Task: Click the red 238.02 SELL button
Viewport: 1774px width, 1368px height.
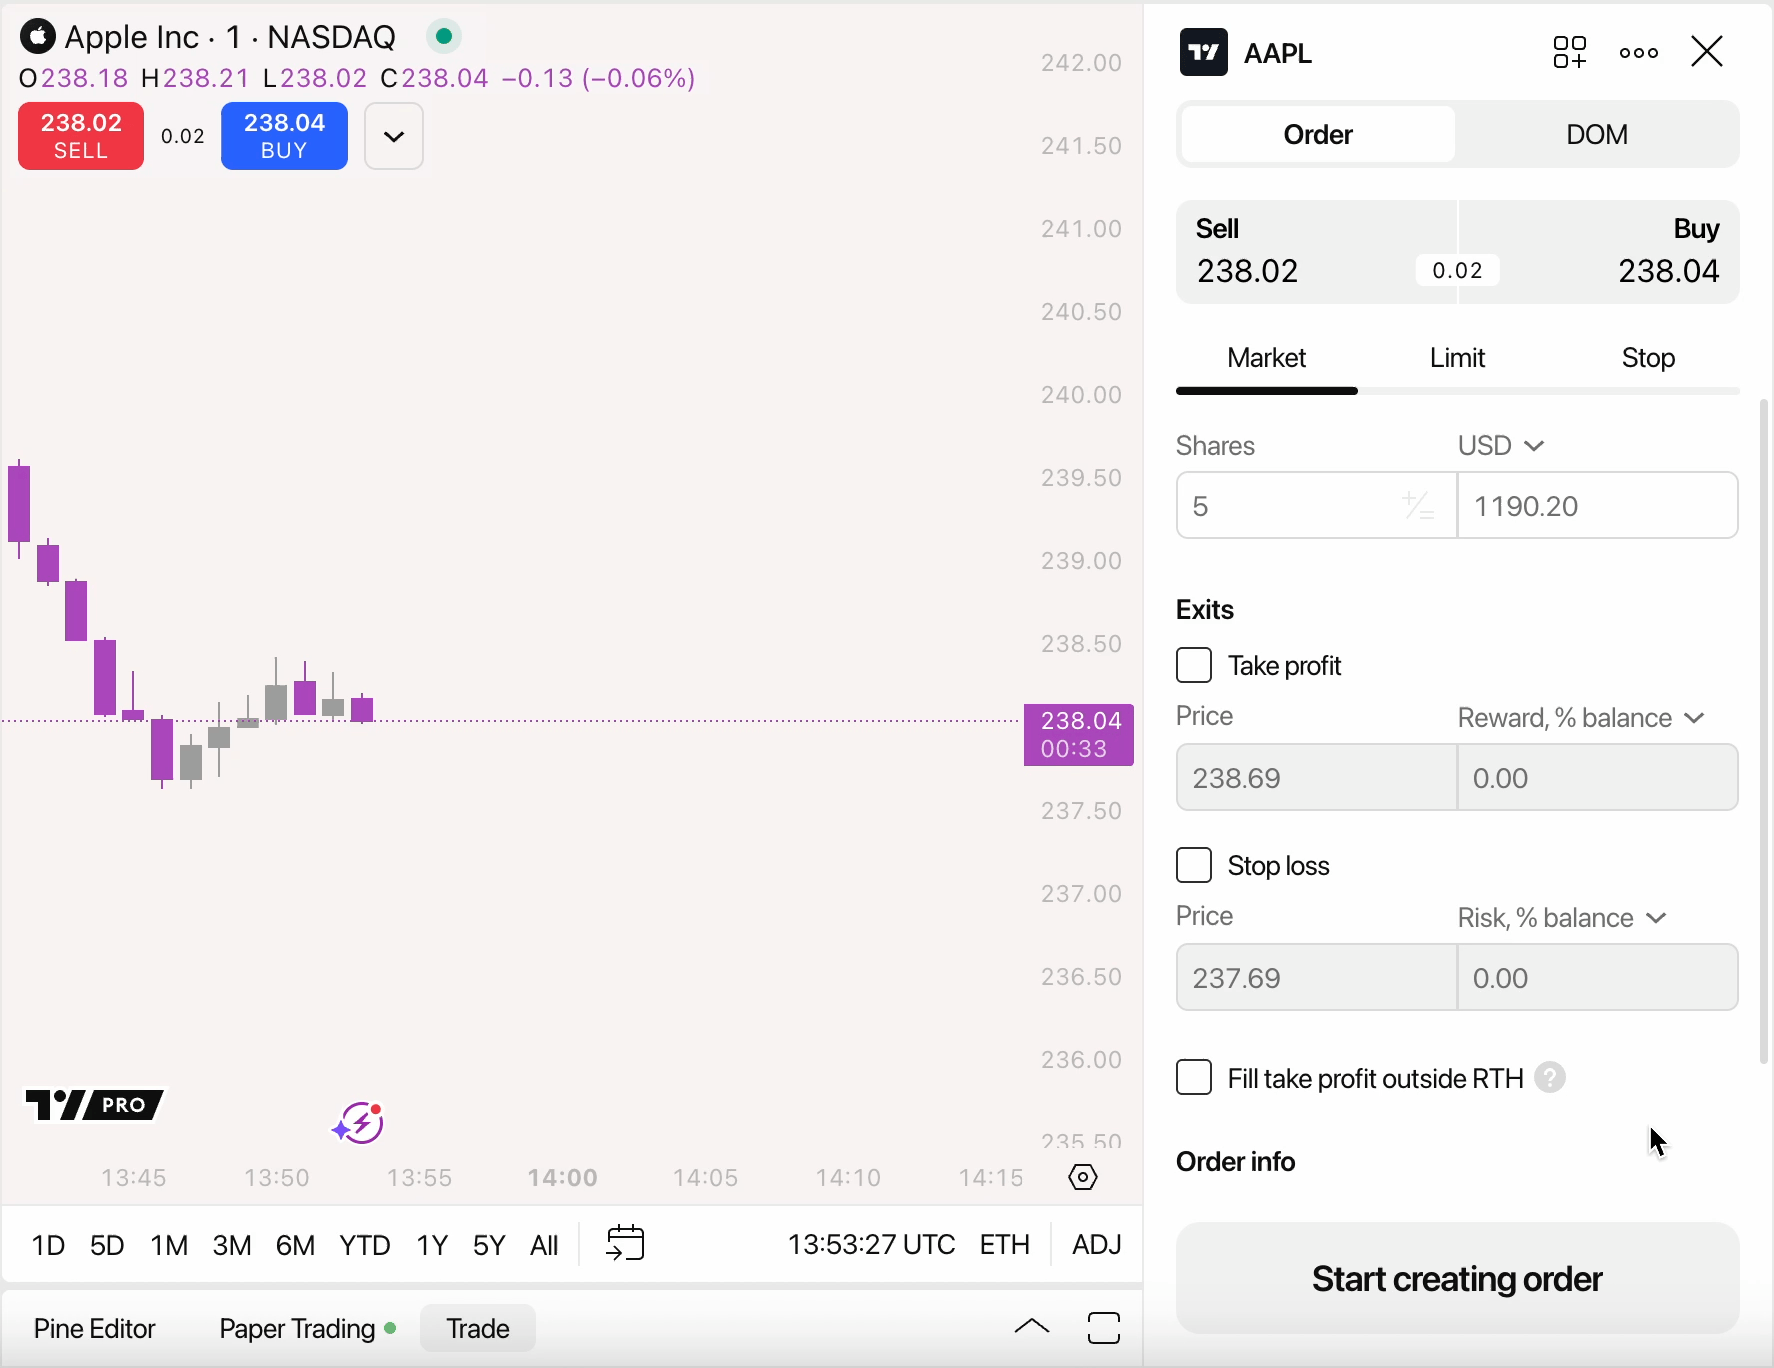Action: [81, 136]
